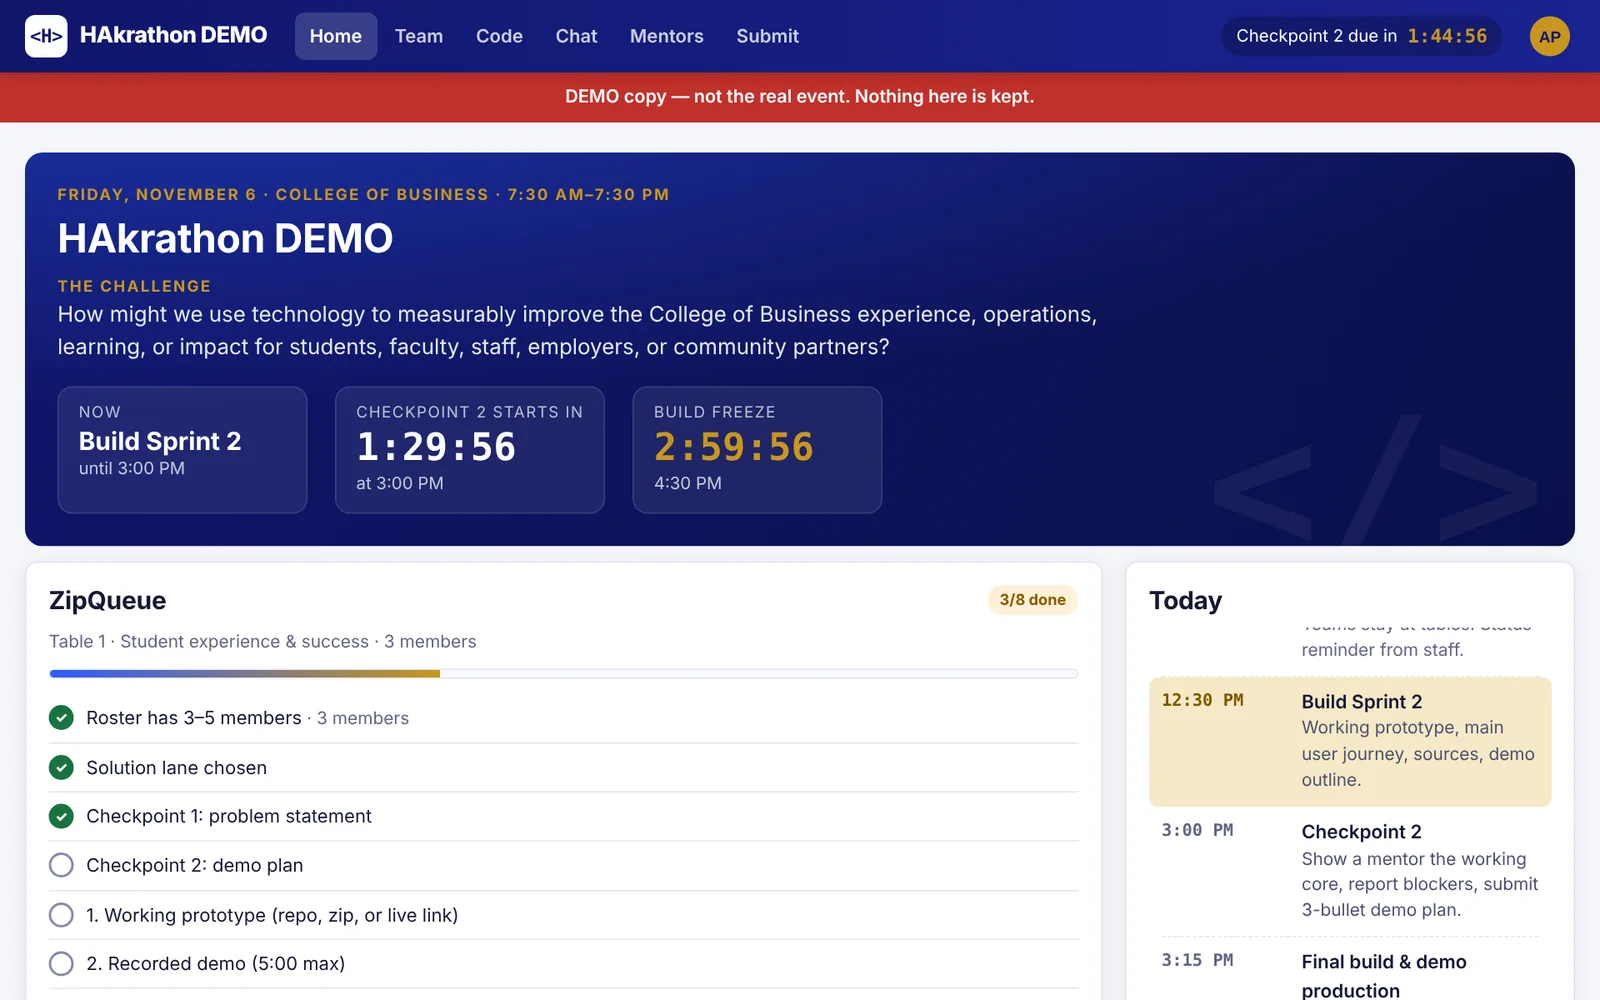Switch to the Code tab

click(x=499, y=36)
